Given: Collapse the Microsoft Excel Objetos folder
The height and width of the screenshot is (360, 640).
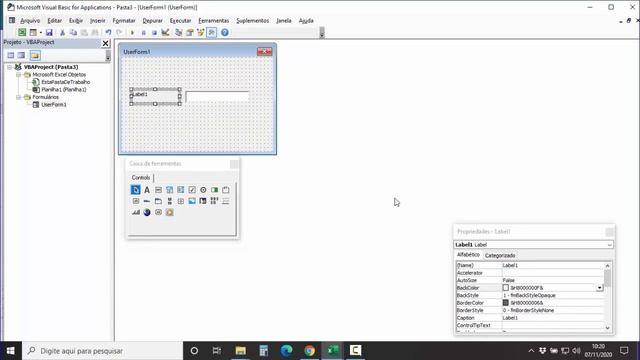Looking at the screenshot, I should pos(18,75).
